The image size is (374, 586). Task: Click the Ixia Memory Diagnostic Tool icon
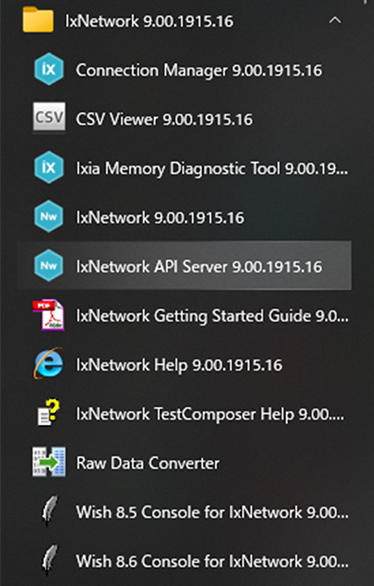pos(49,167)
